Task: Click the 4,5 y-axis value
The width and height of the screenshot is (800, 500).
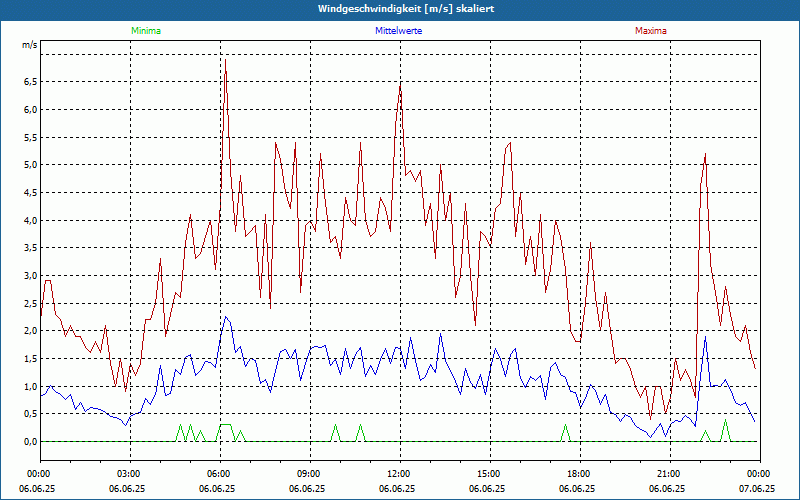Action: tap(31, 192)
